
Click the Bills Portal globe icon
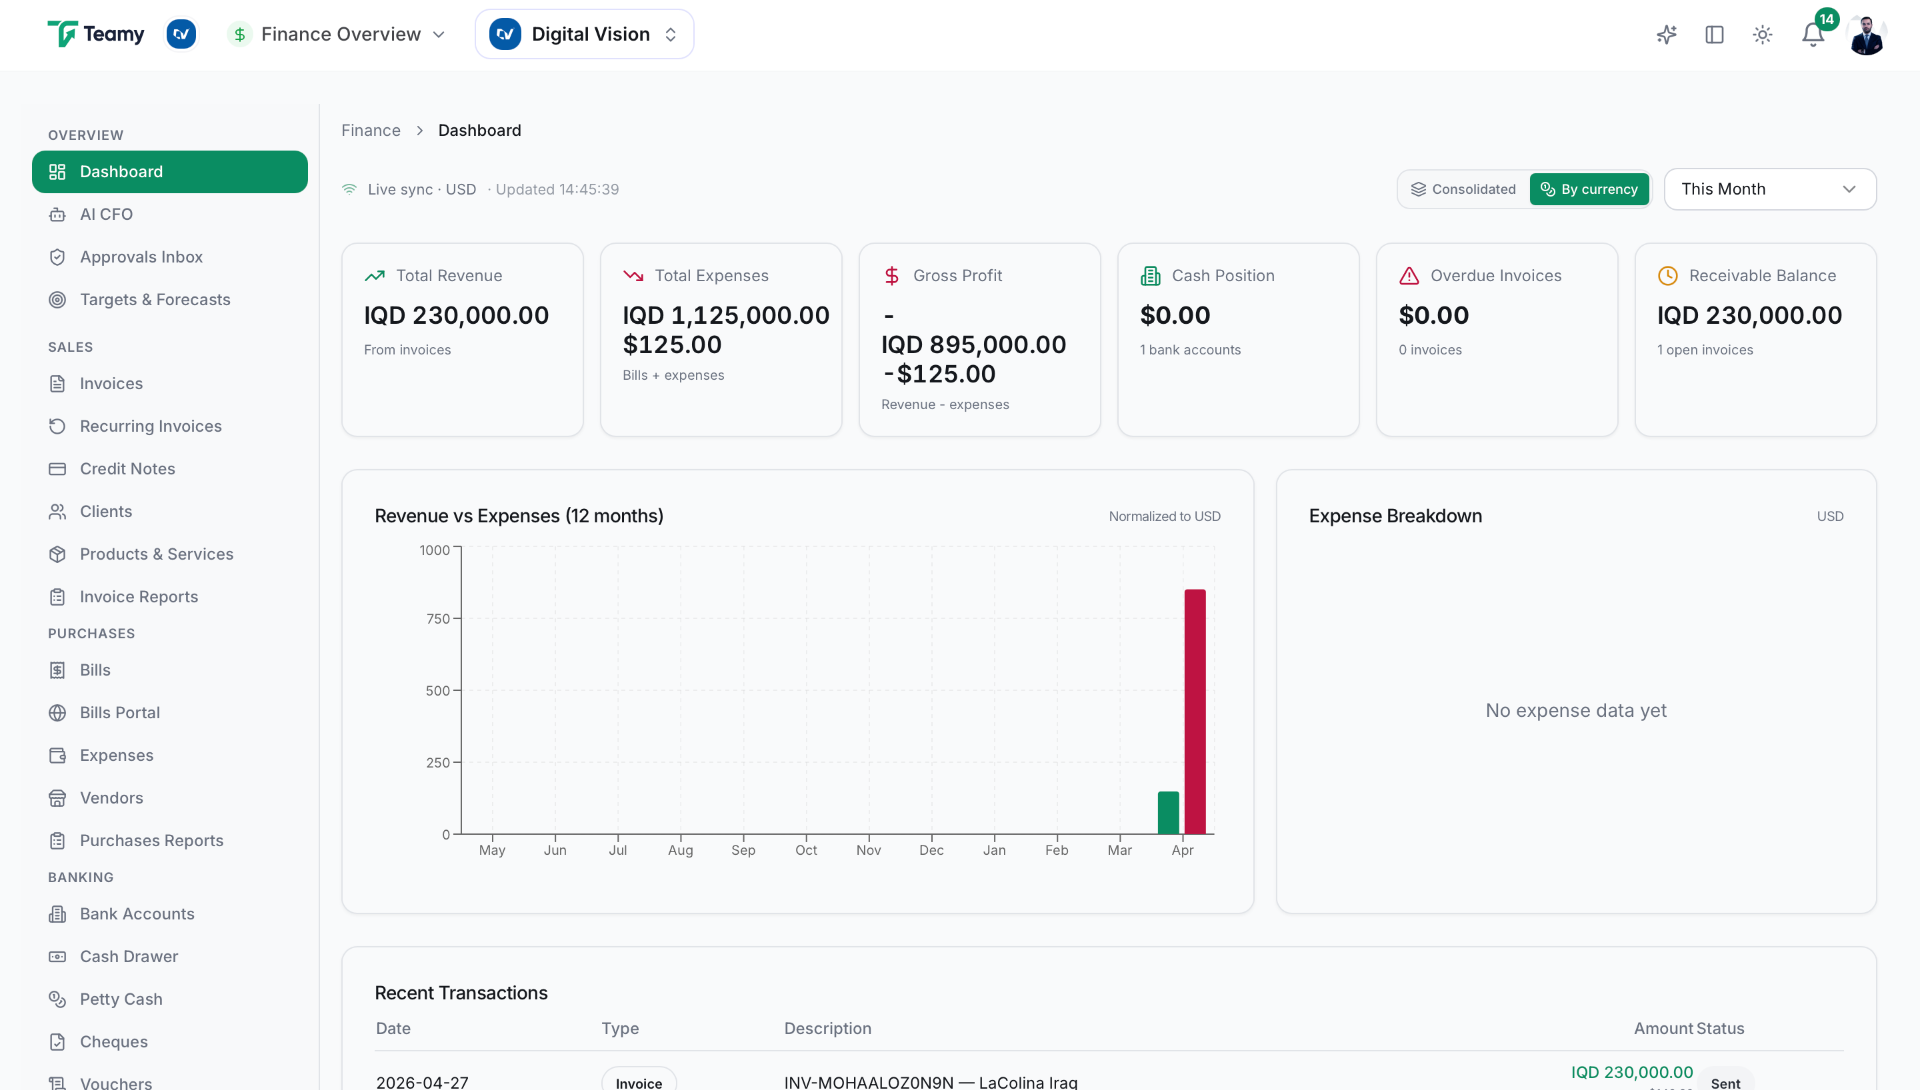click(x=57, y=713)
